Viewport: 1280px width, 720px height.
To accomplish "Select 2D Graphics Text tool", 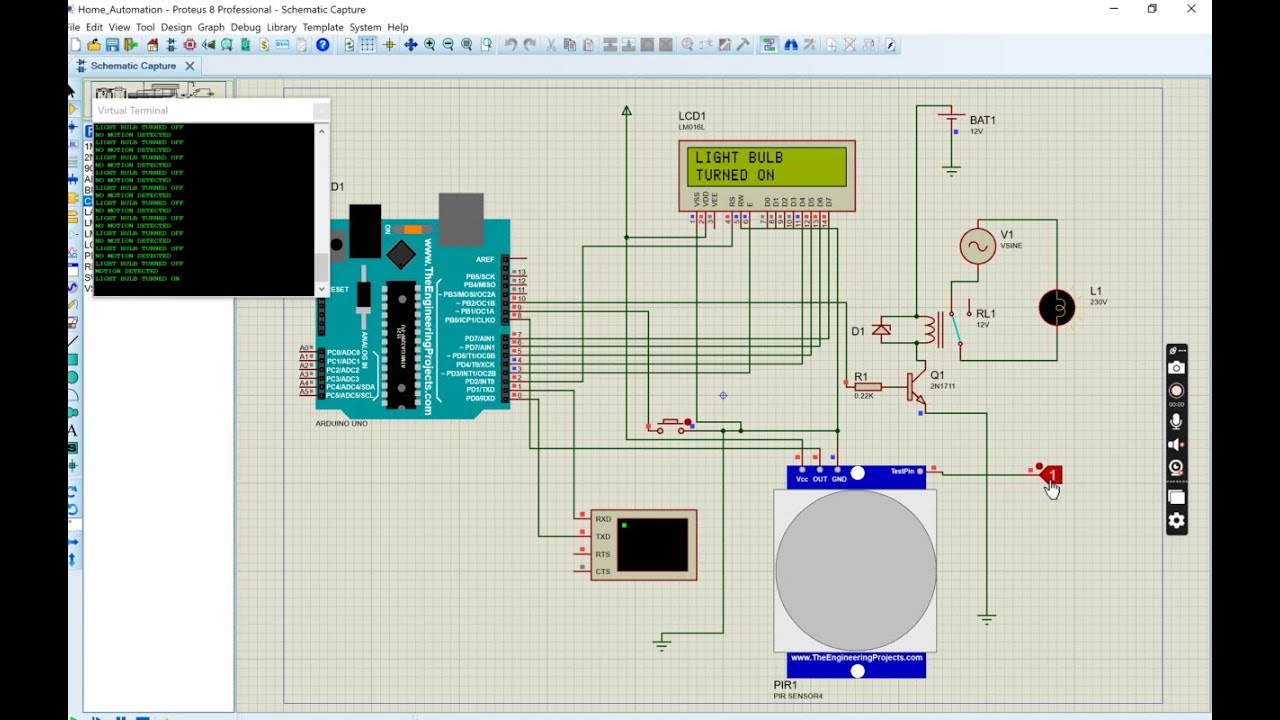I will (73, 431).
